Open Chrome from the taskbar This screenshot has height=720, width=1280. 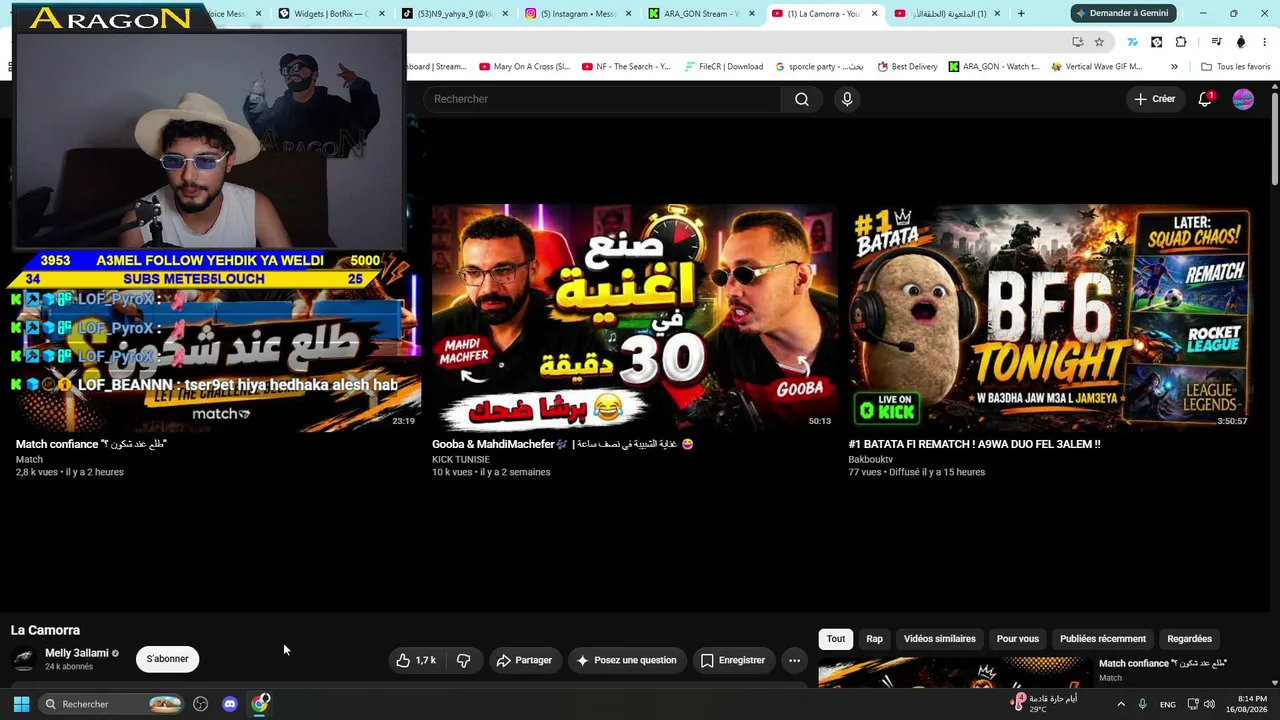click(x=260, y=704)
